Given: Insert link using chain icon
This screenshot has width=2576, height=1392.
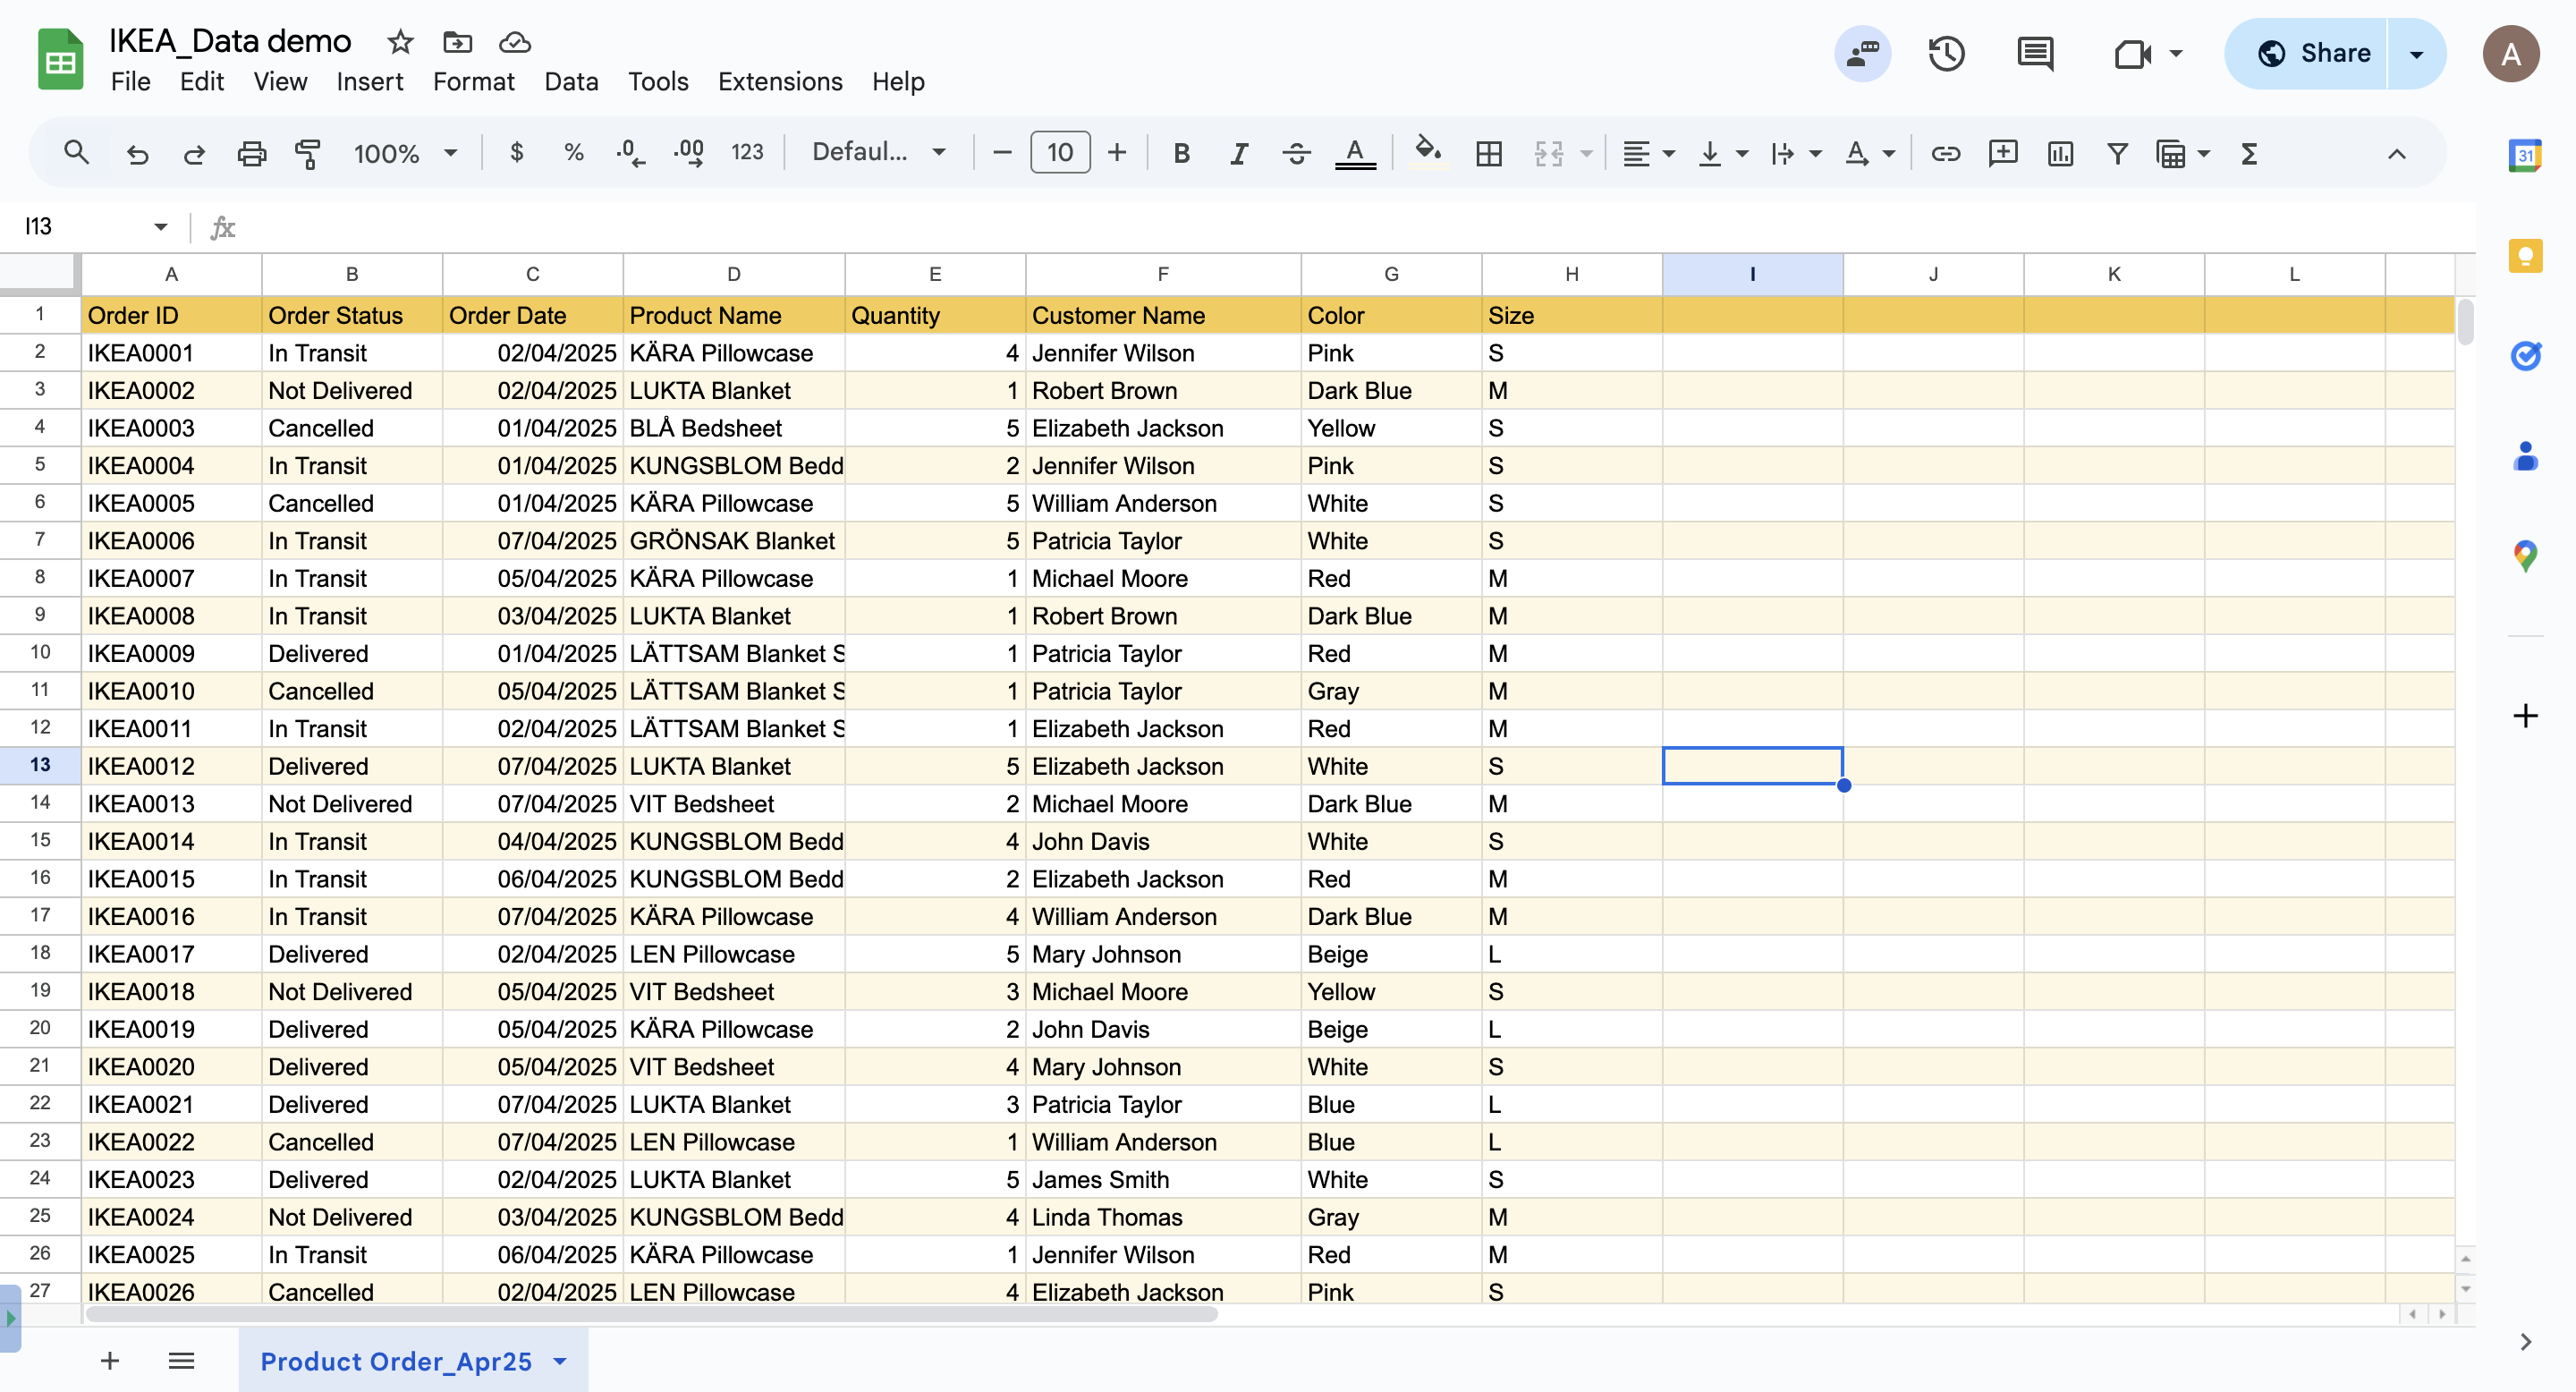Looking at the screenshot, I should [1945, 153].
